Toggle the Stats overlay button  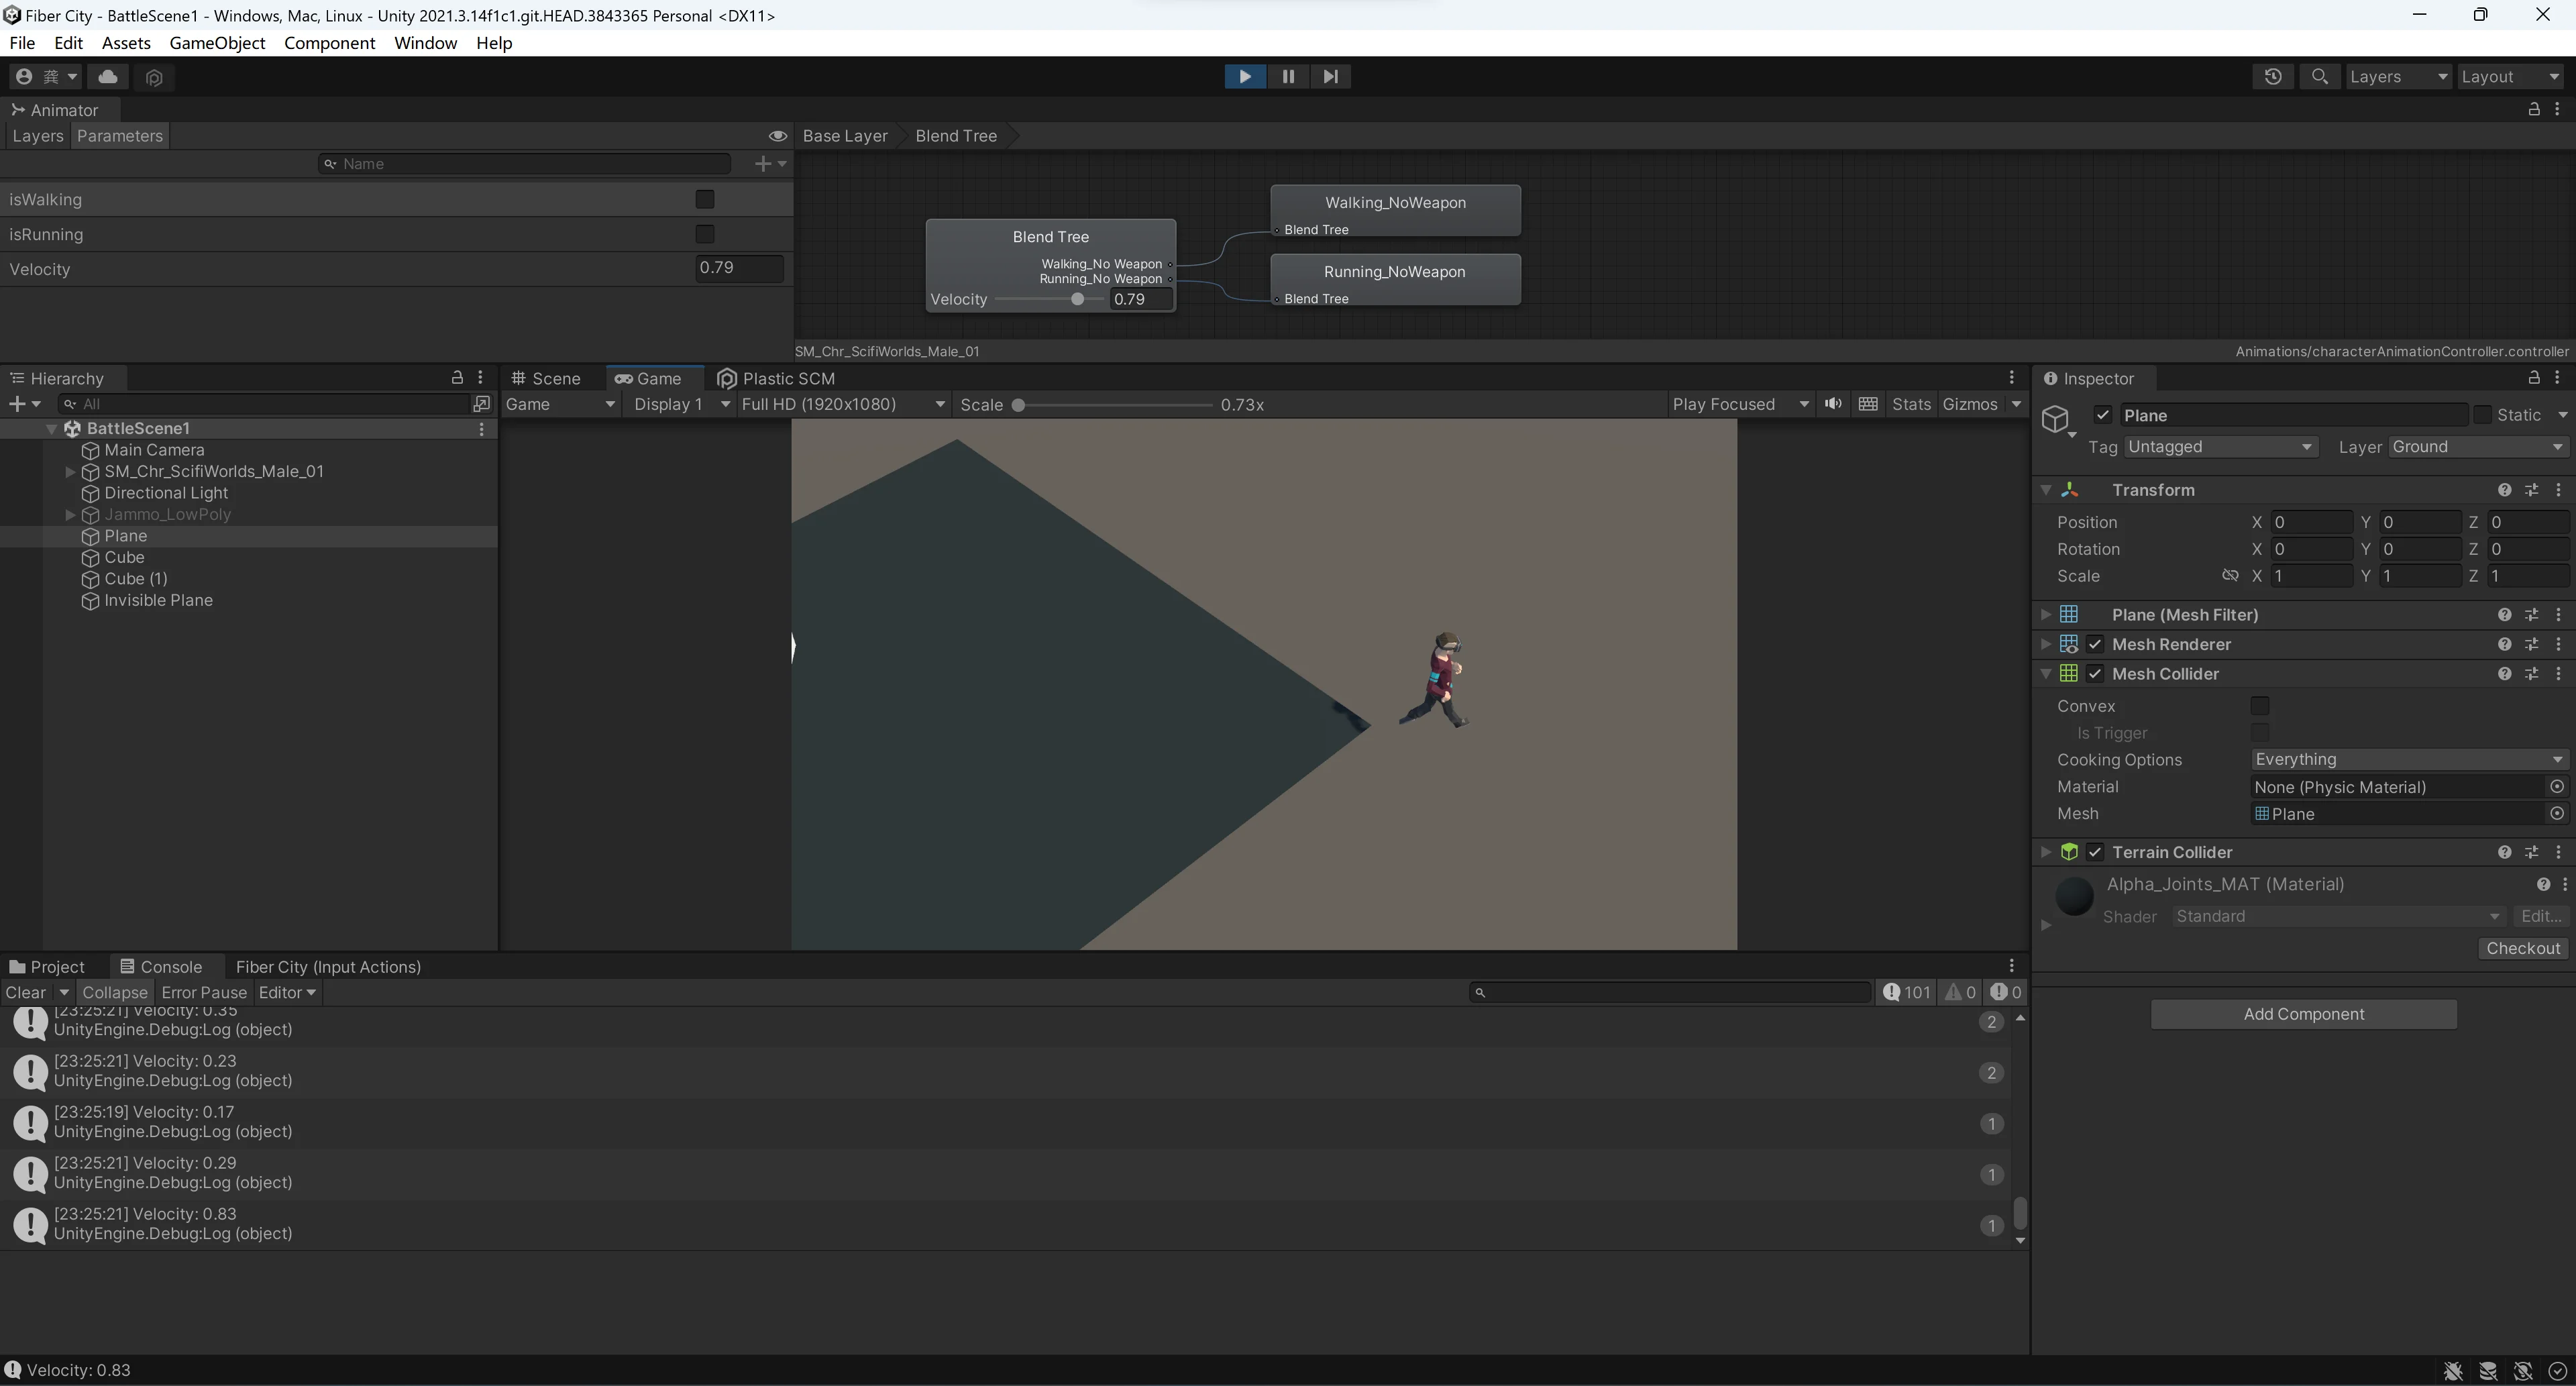[x=1911, y=404]
